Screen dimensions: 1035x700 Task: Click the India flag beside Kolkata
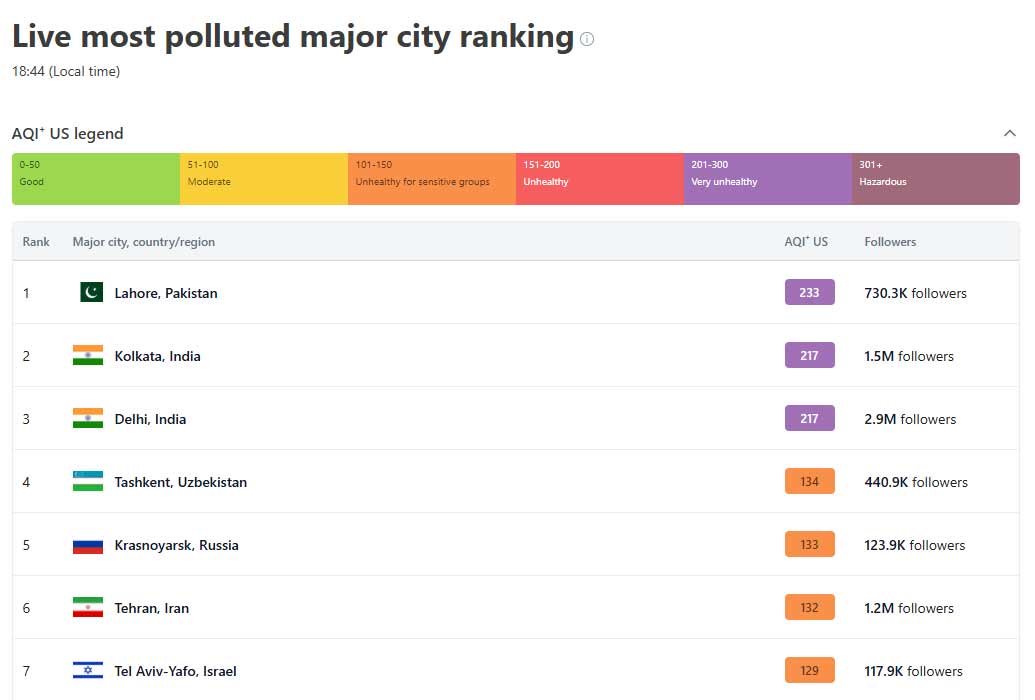[x=88, y=355]
